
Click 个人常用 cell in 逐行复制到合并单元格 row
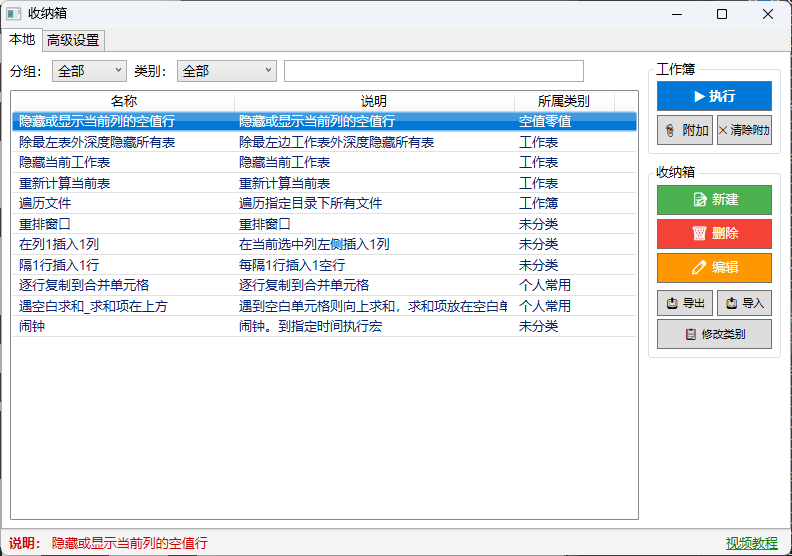(x=545, y=285)
